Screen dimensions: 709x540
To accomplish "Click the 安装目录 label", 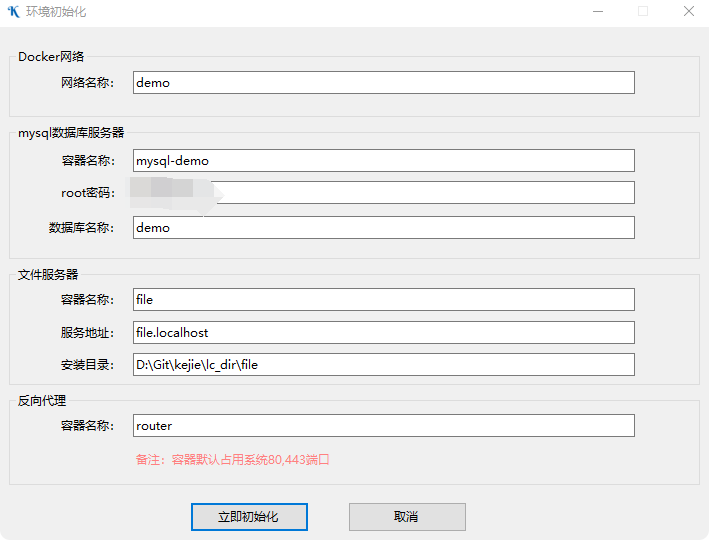I will pos(88,365).
